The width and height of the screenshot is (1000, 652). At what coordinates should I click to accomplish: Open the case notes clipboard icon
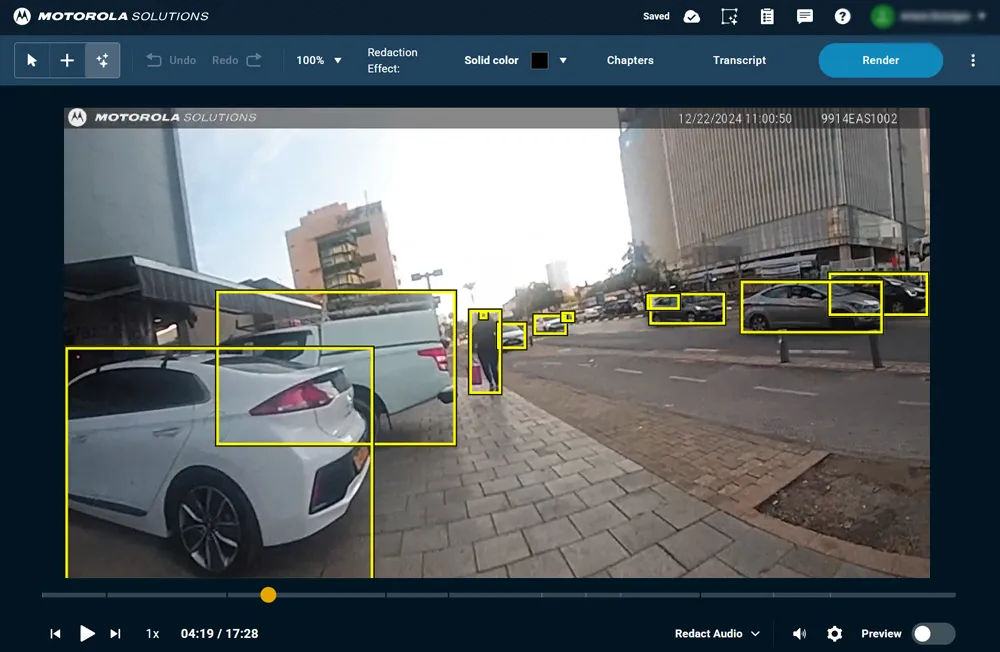click(767, 16)
